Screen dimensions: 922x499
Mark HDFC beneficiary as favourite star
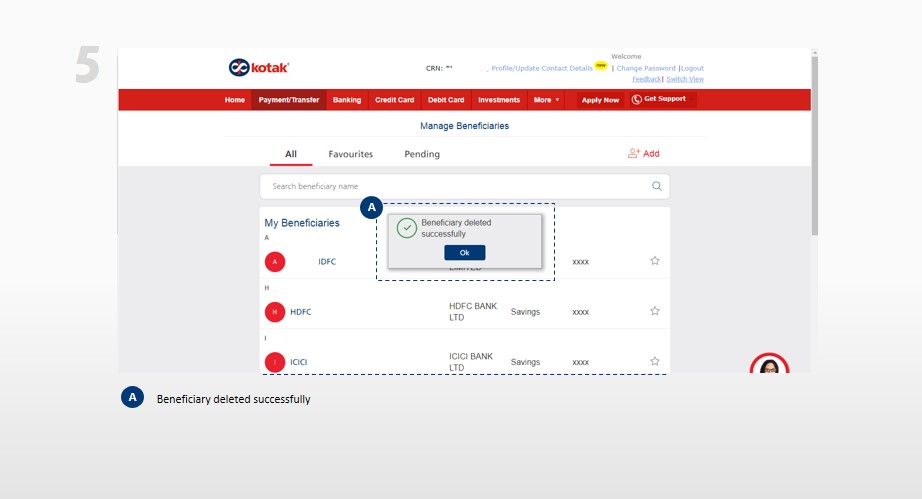(x=654, y=311)
